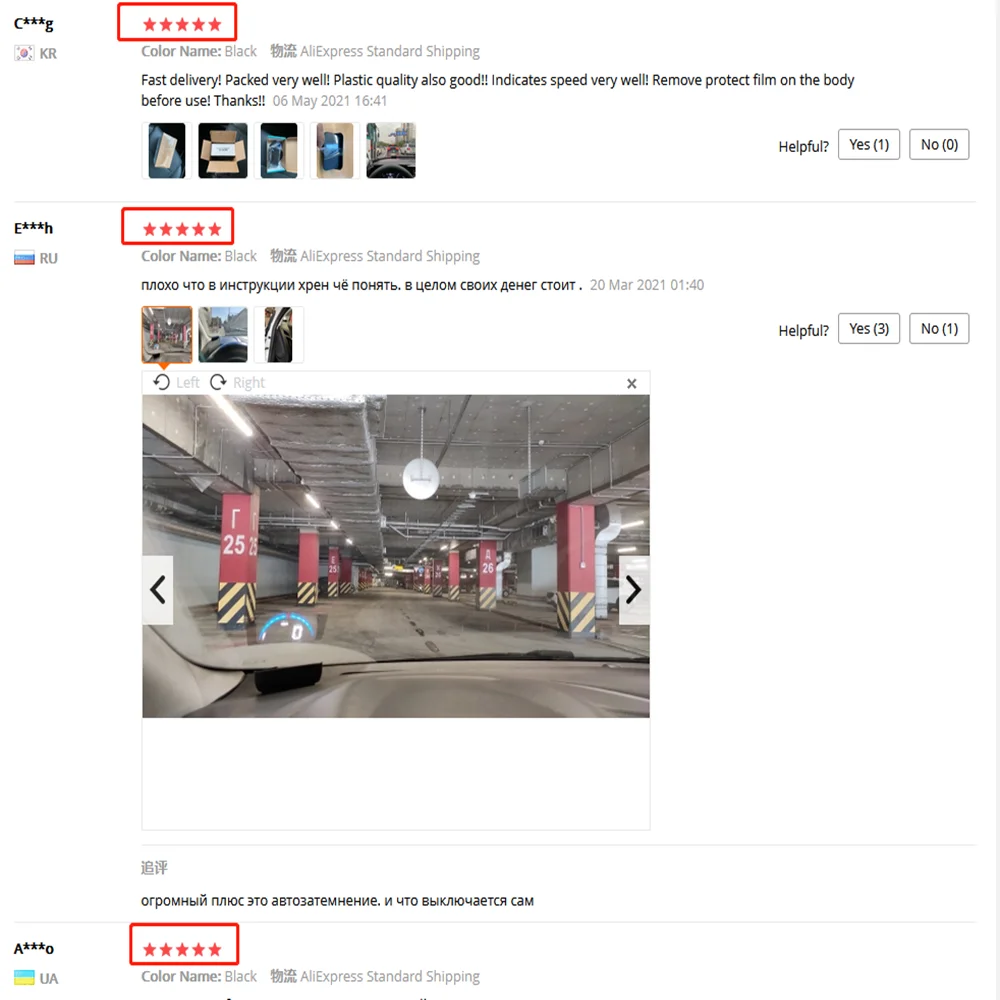
Task: Open first thumbnail in C***g's review
Action: (x=166, y=151)
